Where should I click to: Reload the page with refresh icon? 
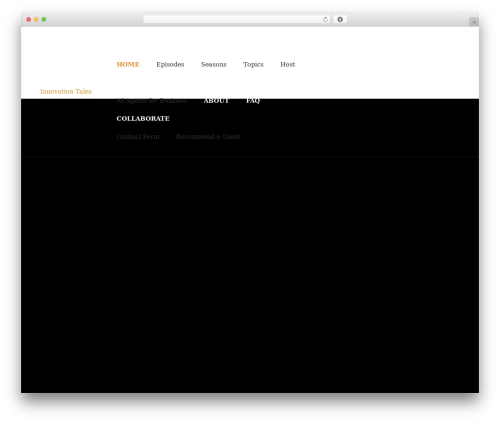click(325, 19)
